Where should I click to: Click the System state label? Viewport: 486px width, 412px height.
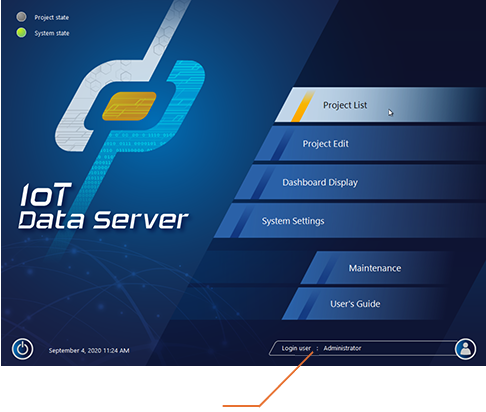coord(52,33)
